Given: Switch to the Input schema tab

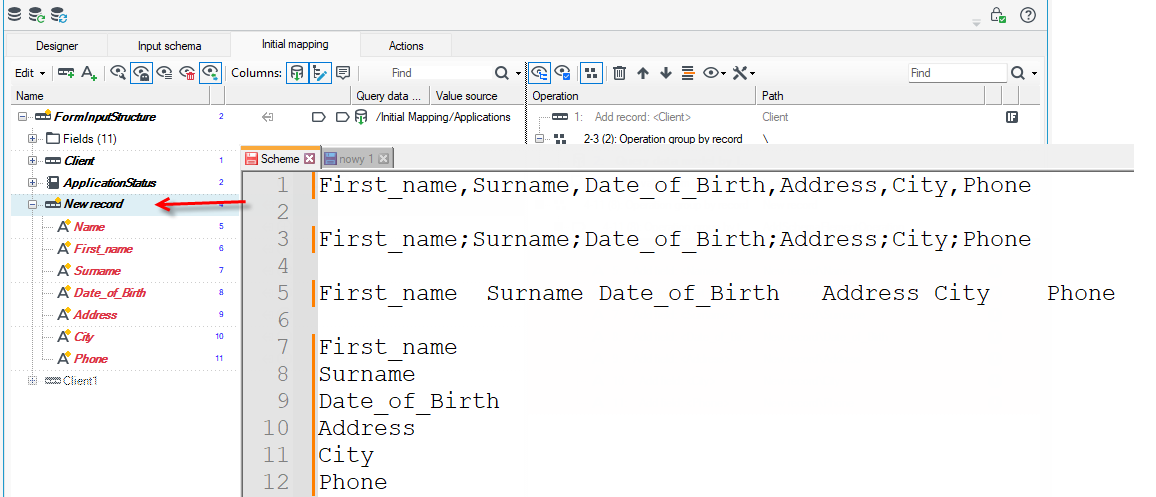Looking at the screenshot, I should [170, 46].
